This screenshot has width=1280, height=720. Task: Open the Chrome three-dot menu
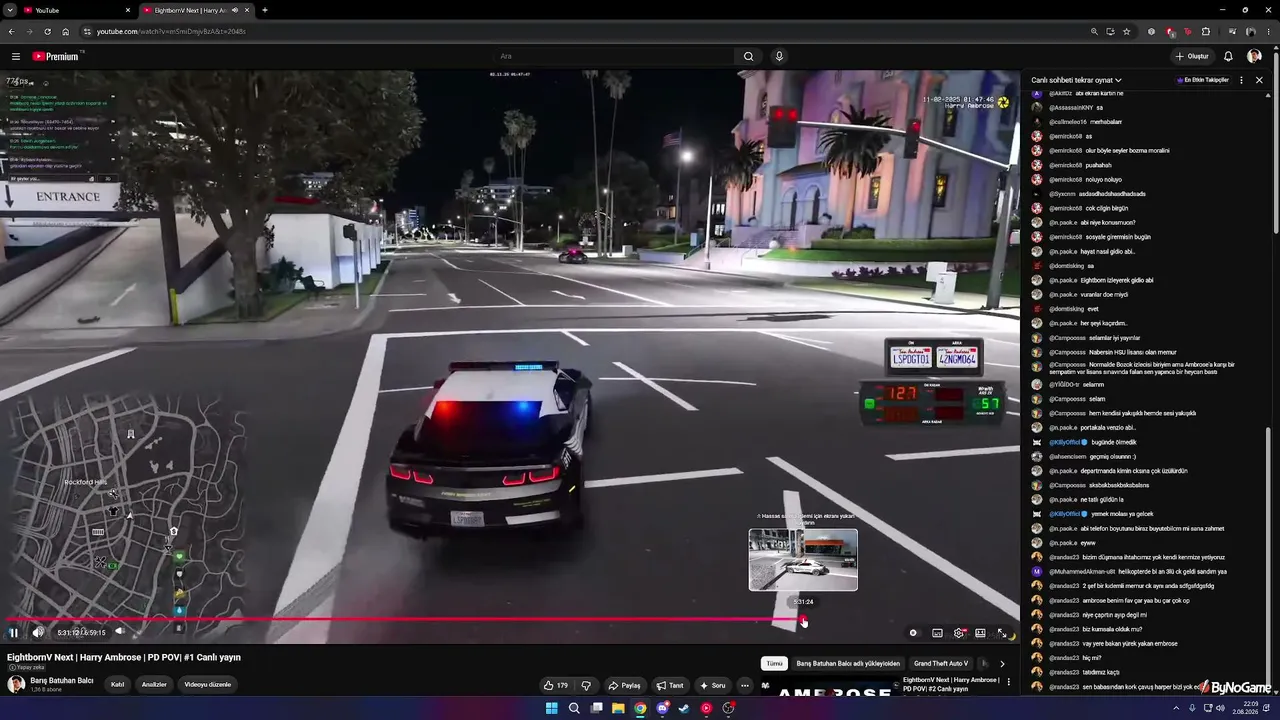click(1269, 31)
